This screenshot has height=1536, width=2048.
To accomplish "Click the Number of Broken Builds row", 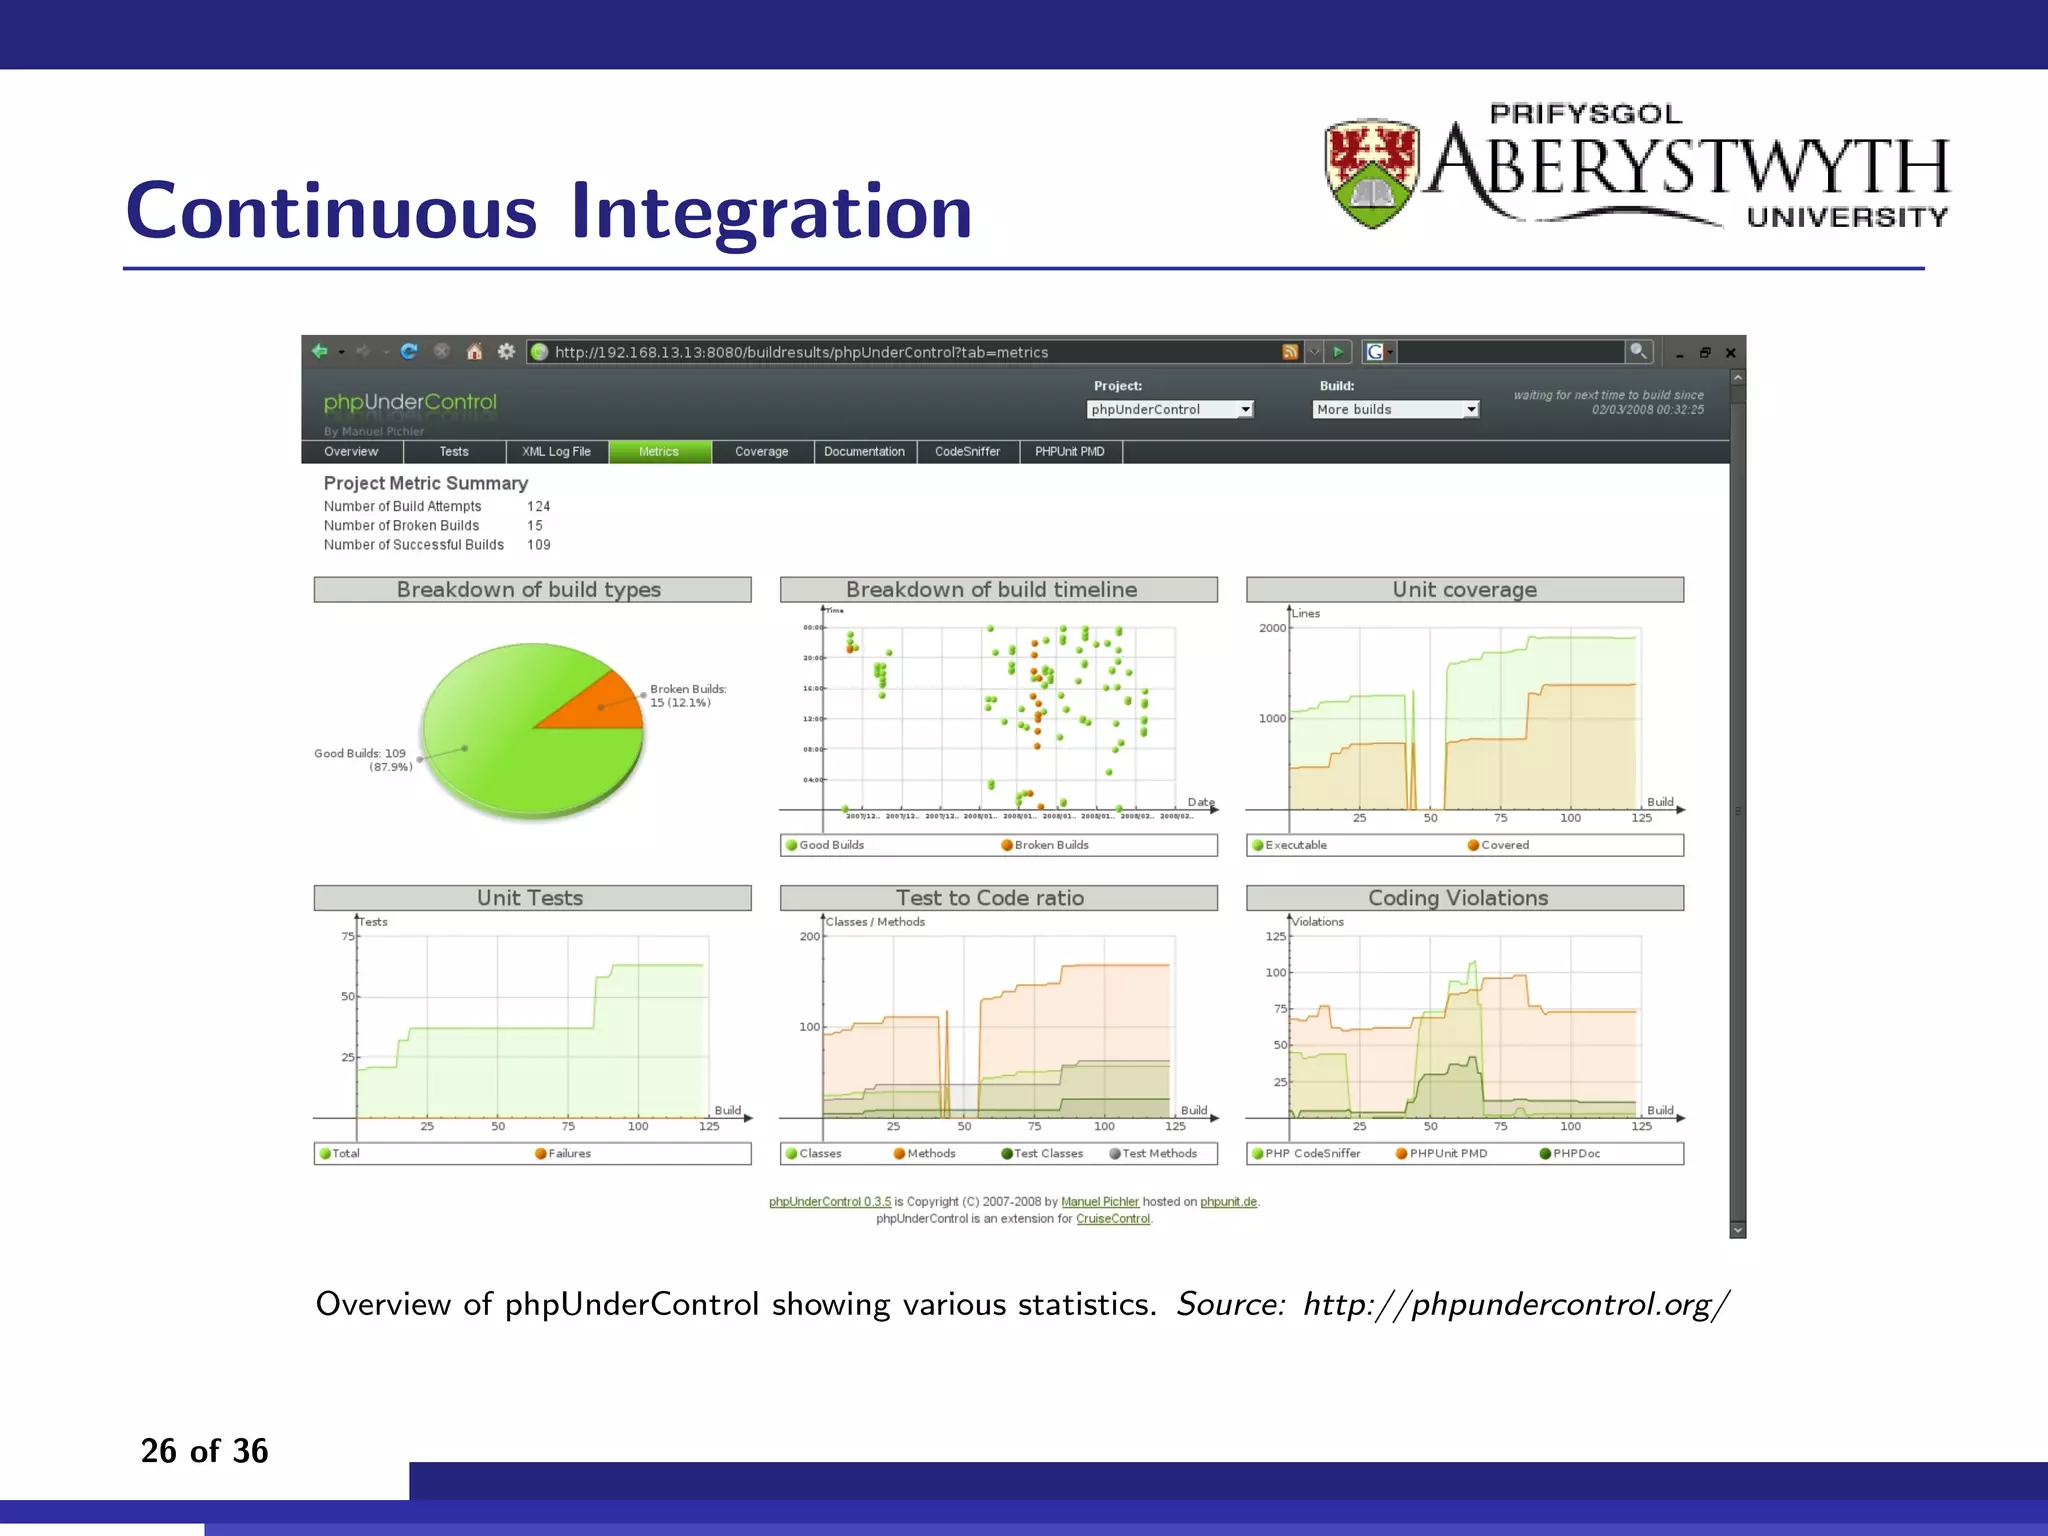I will 433,526.
